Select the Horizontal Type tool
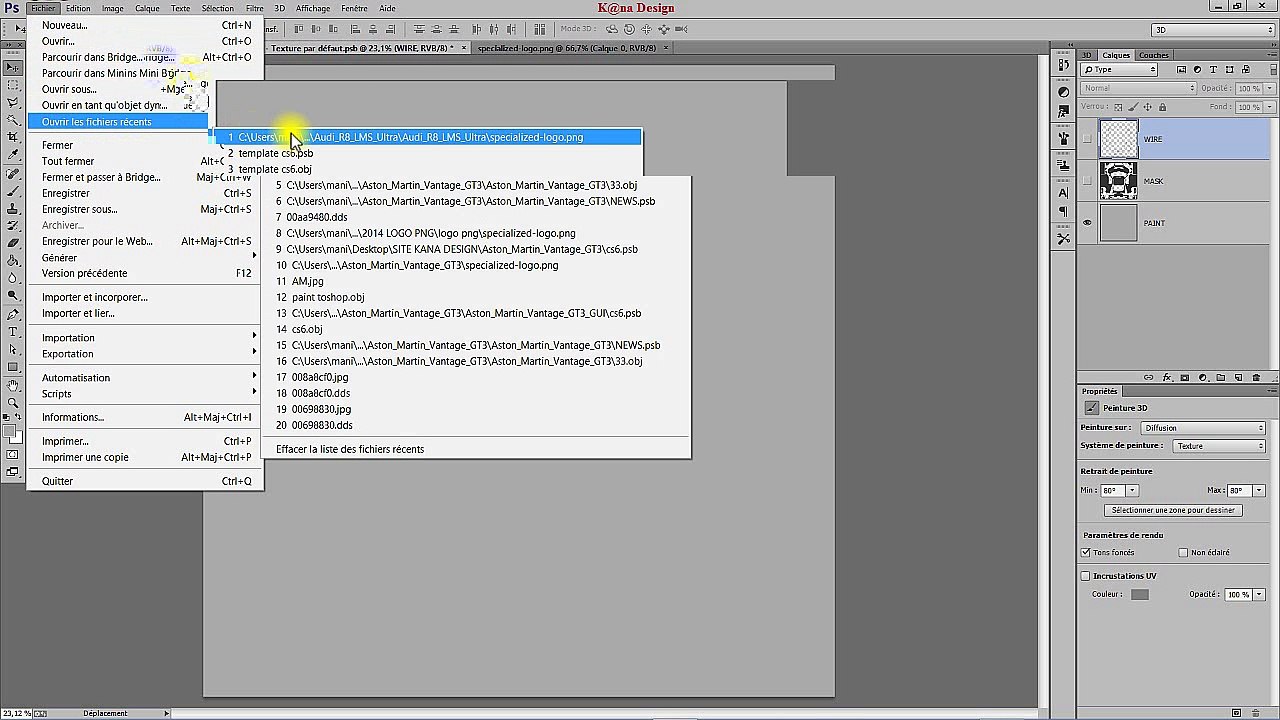Screen dimensions: 1280x720 (13, 332)
